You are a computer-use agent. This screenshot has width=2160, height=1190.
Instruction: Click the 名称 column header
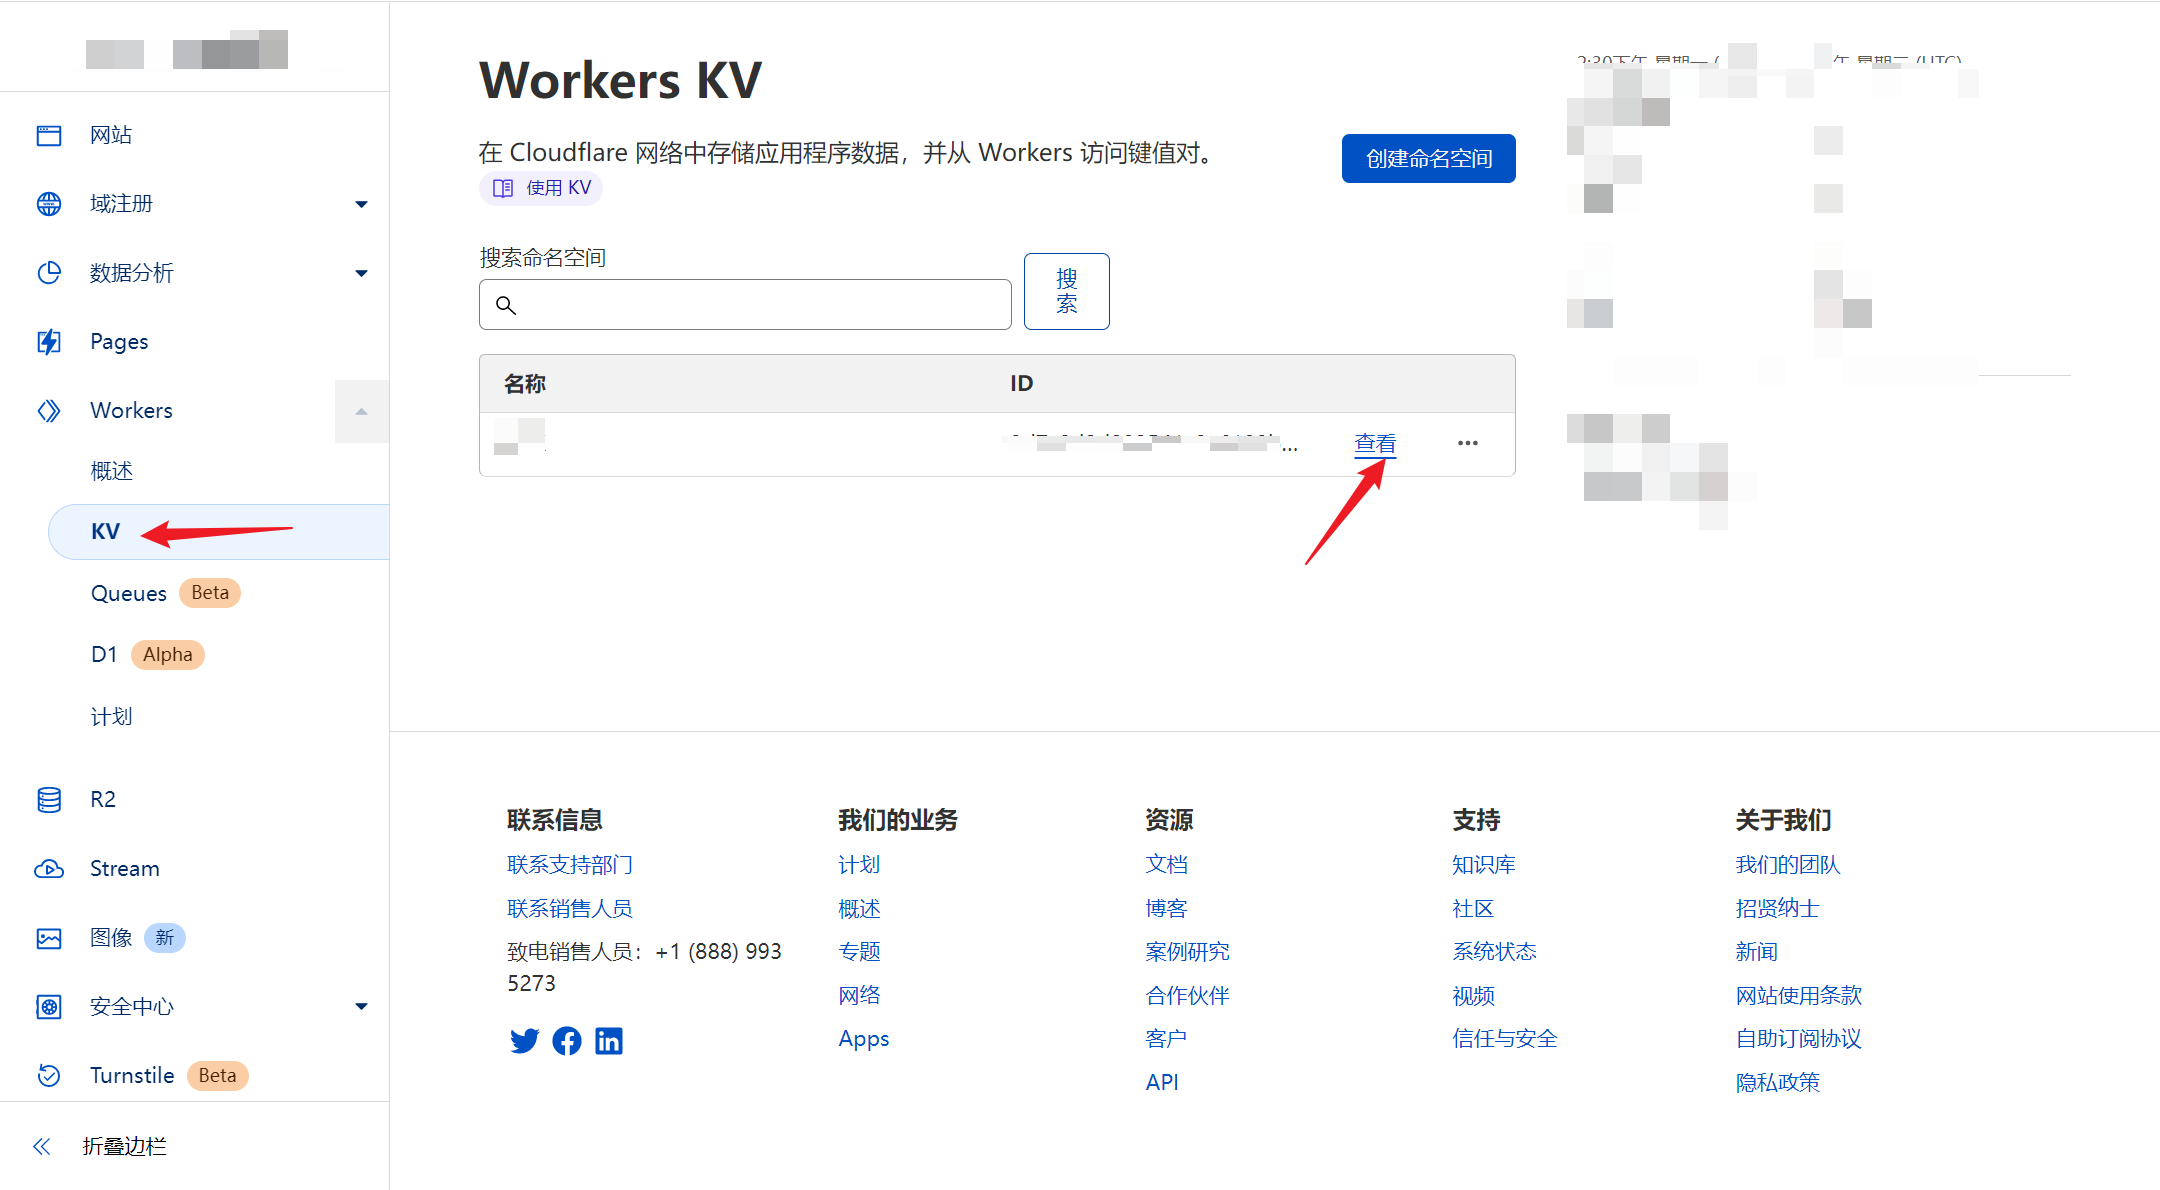tap(525, 384)
